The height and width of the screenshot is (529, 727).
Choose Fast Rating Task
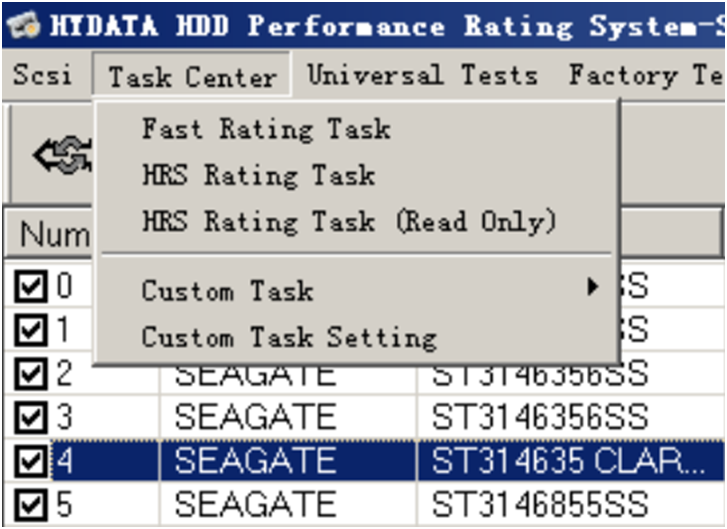tap(266, 129)
